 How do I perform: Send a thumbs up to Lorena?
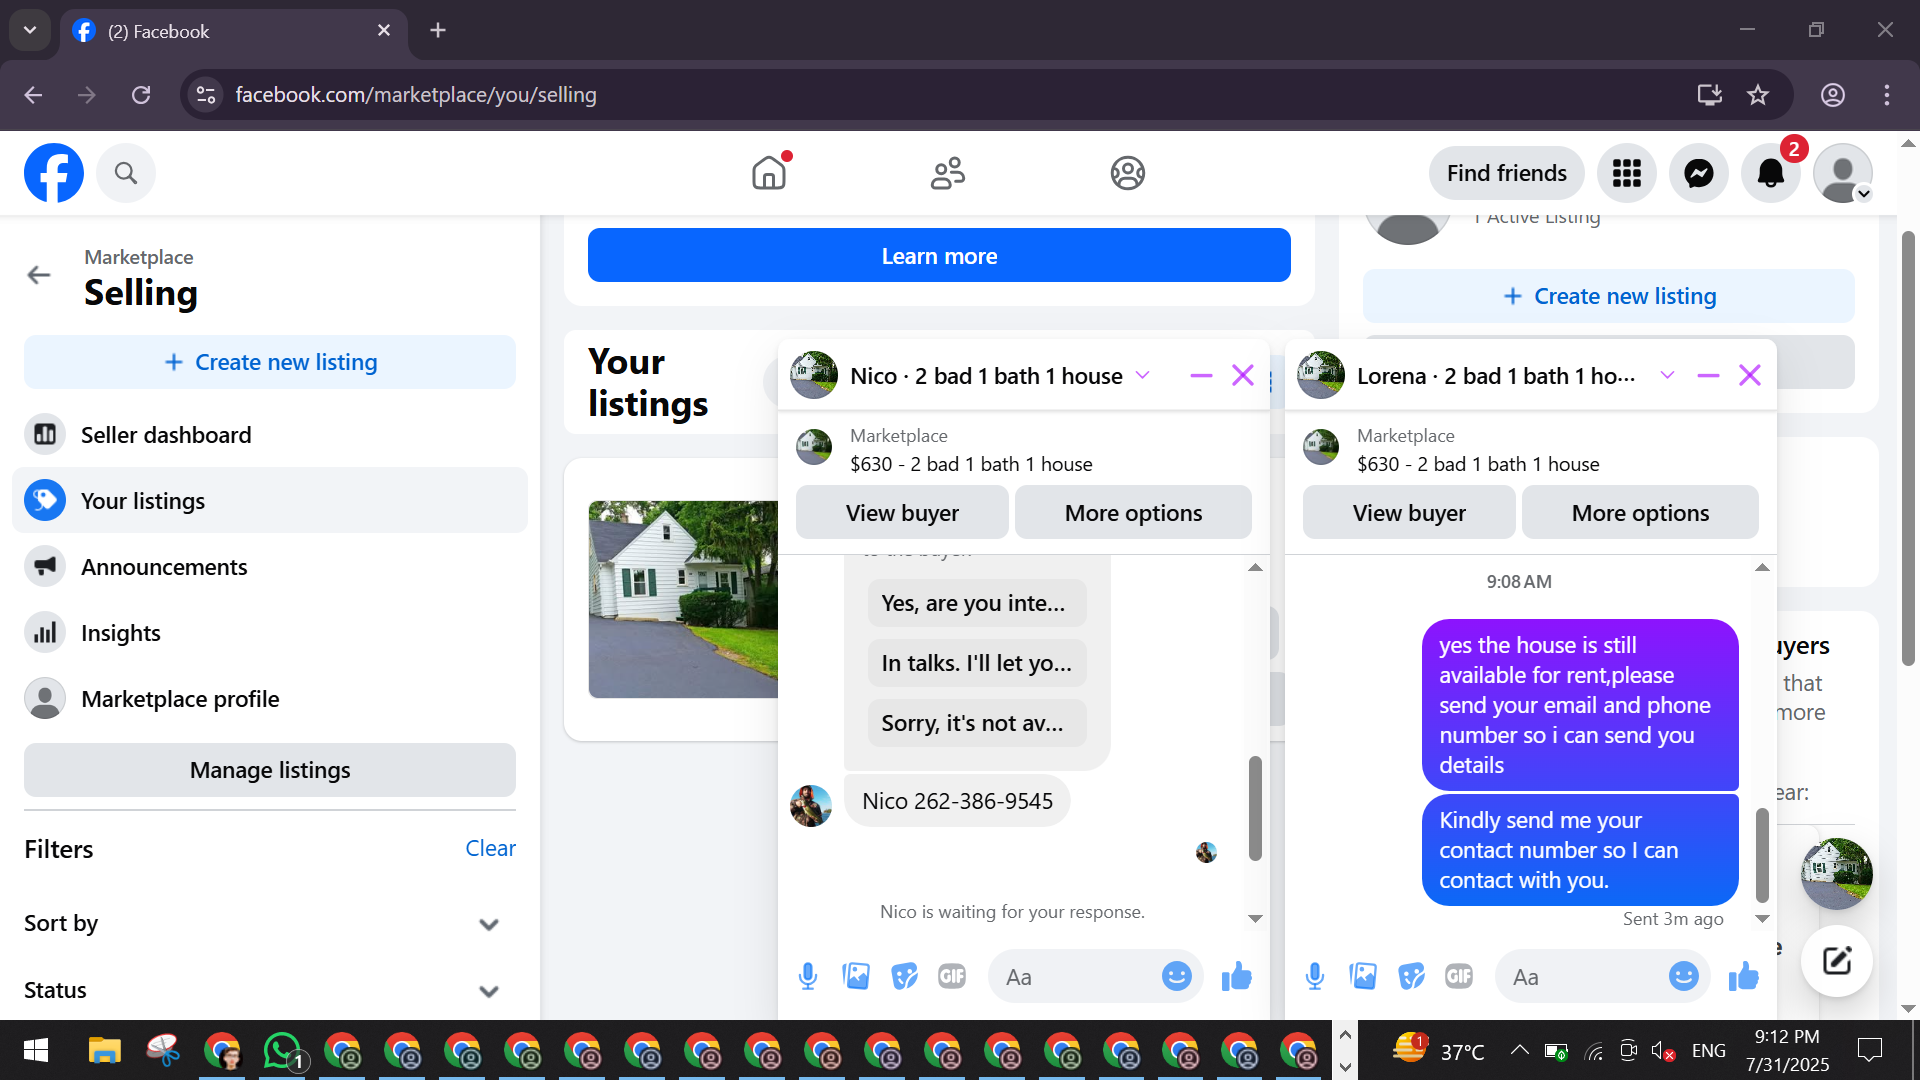1743,976
